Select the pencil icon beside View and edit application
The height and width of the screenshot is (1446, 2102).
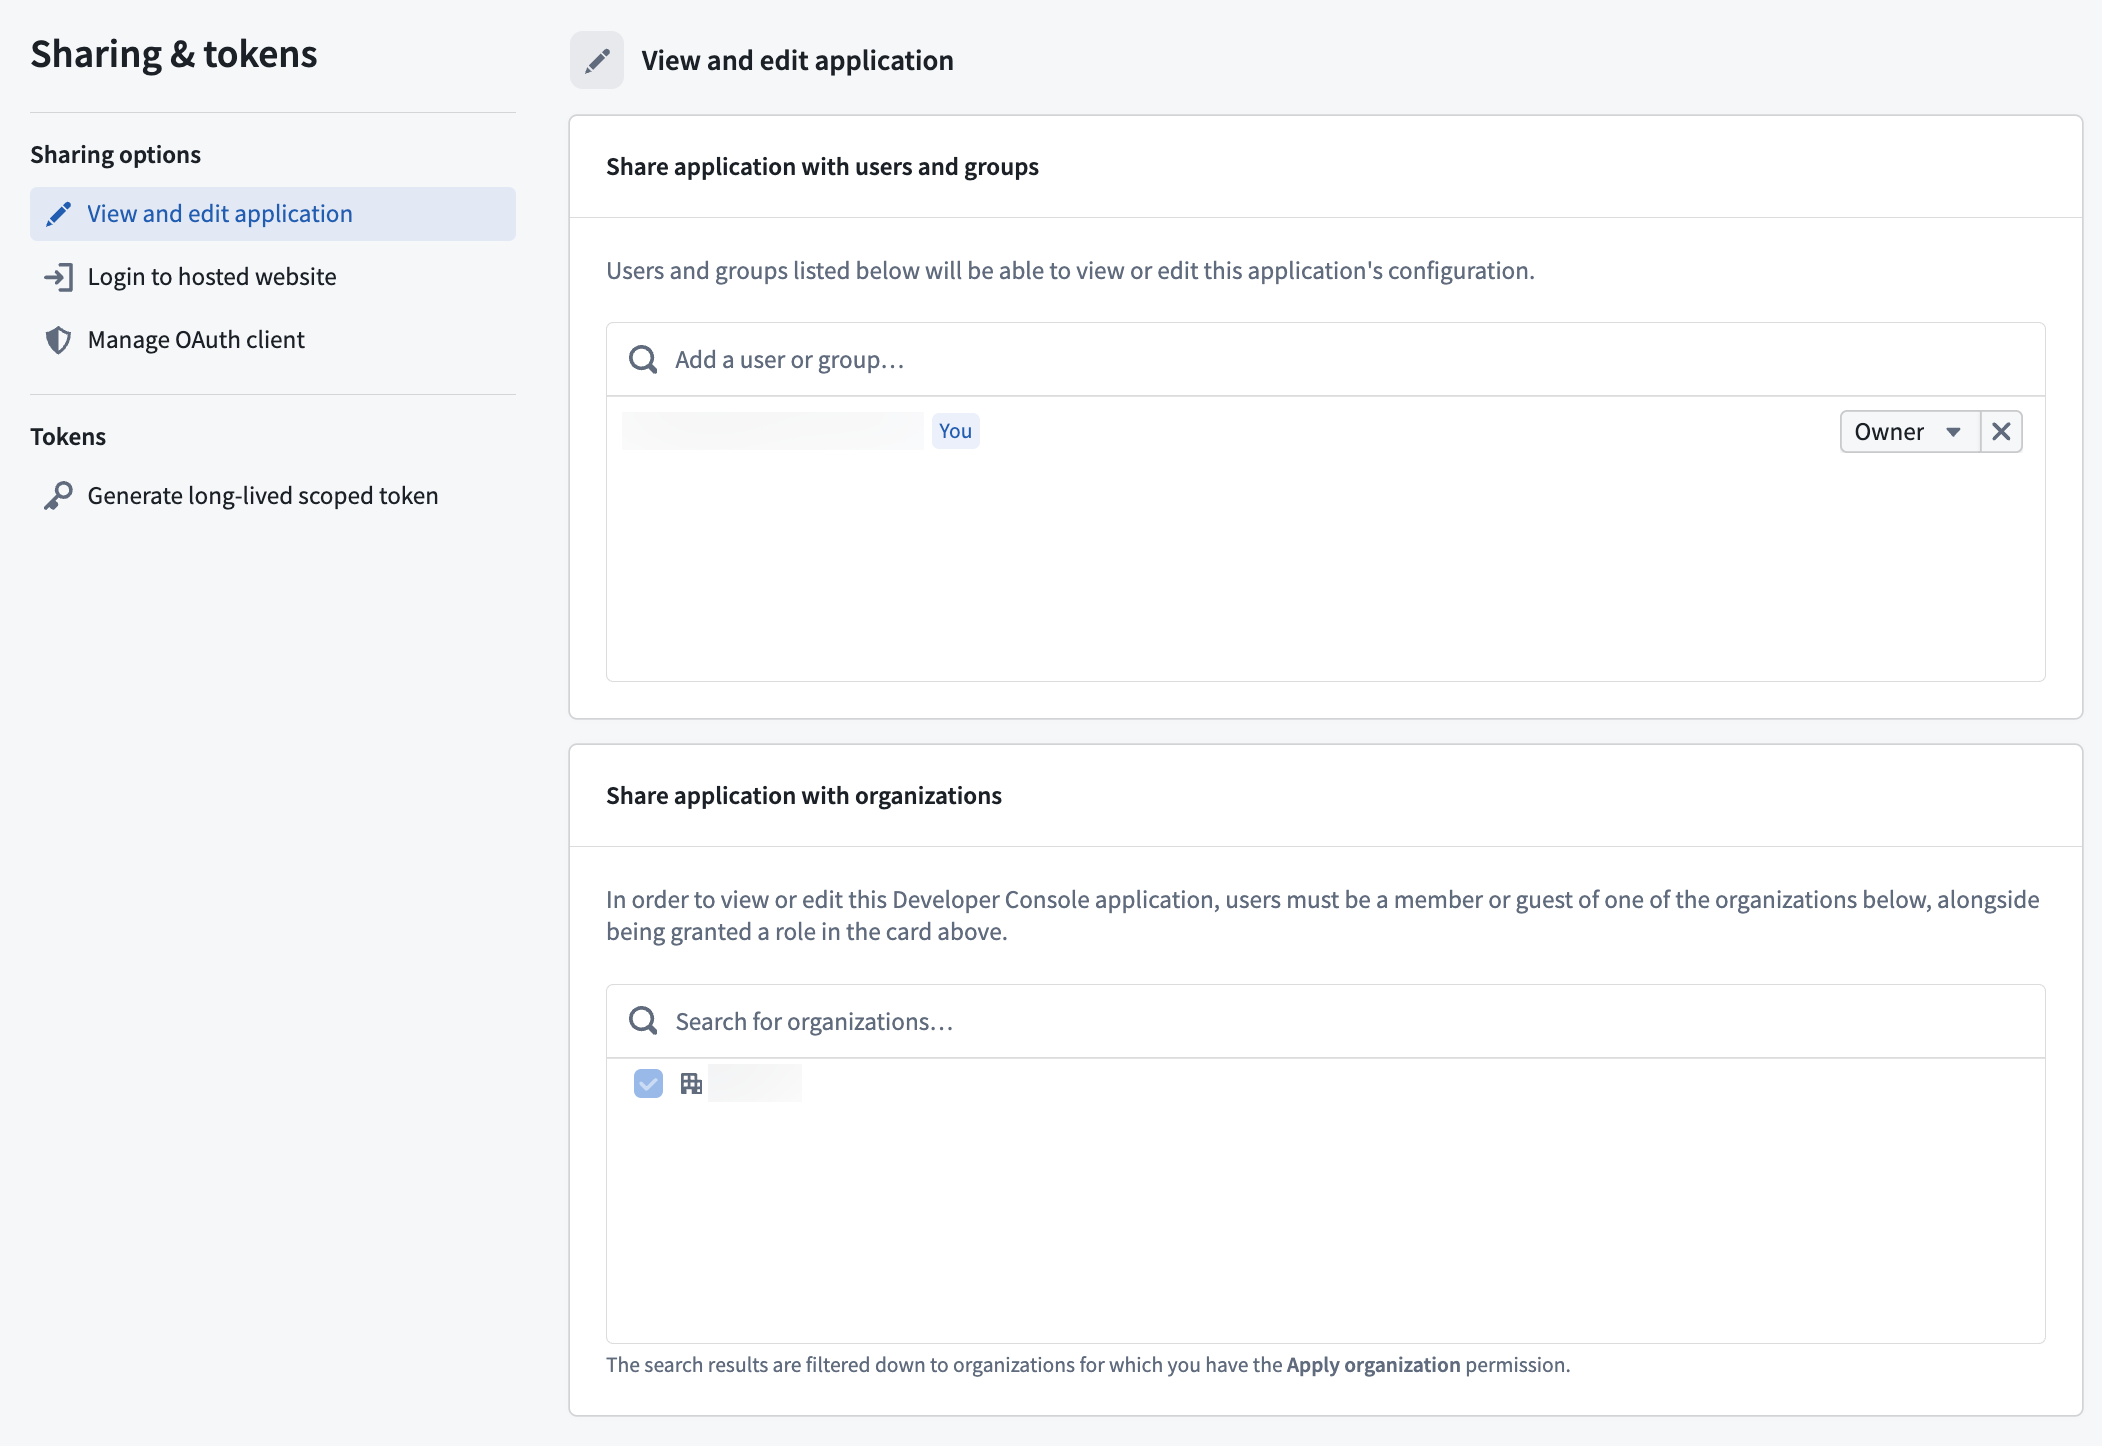point(58,213)
